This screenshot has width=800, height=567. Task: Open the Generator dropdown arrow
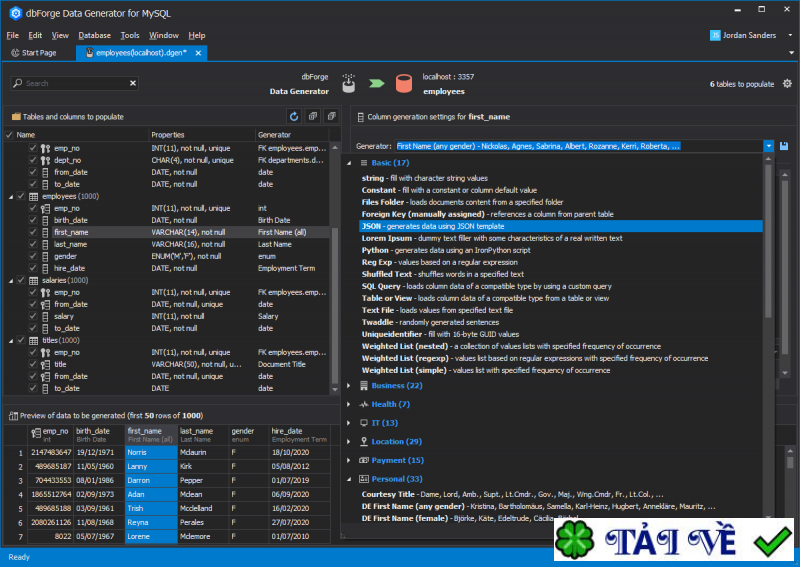tap(768, 146)
